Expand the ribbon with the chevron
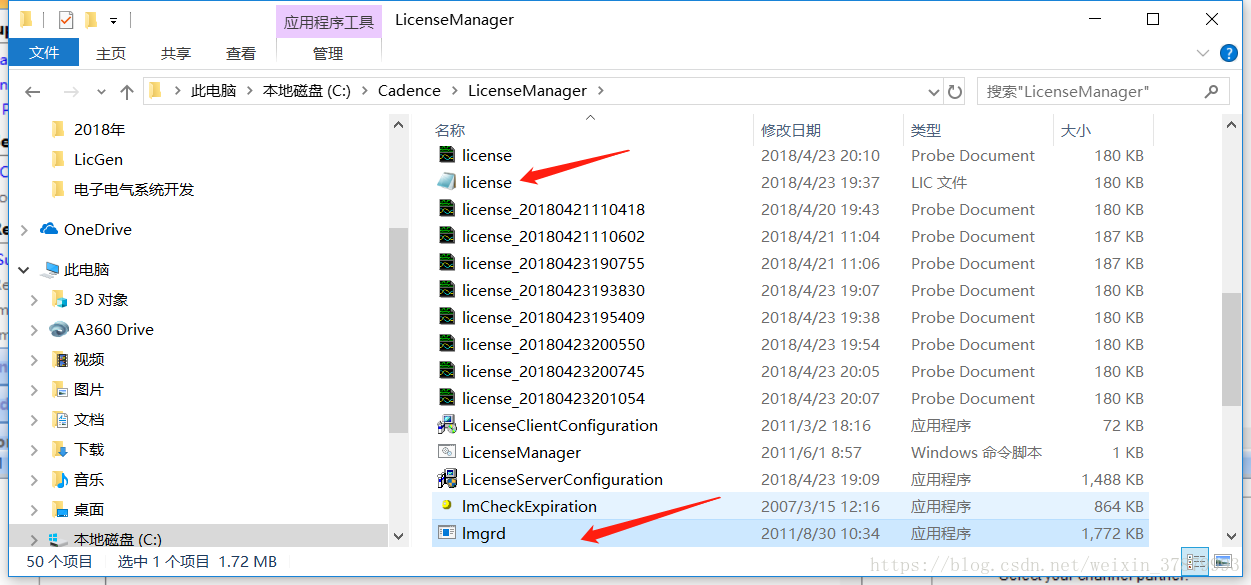The image size is (1251, 585). coord(1203,53)
